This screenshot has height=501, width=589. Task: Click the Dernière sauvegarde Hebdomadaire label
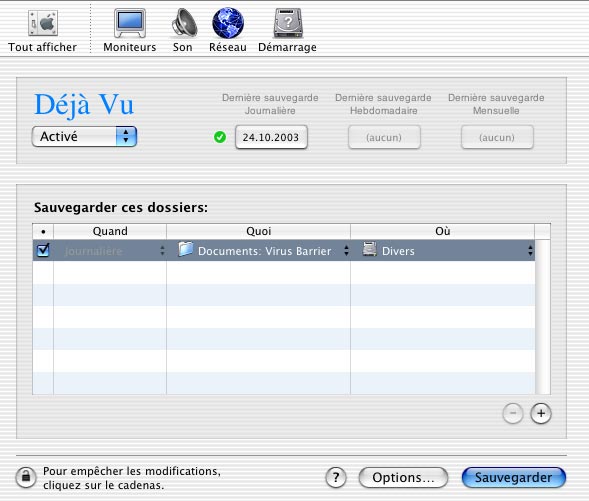[383, 104]
